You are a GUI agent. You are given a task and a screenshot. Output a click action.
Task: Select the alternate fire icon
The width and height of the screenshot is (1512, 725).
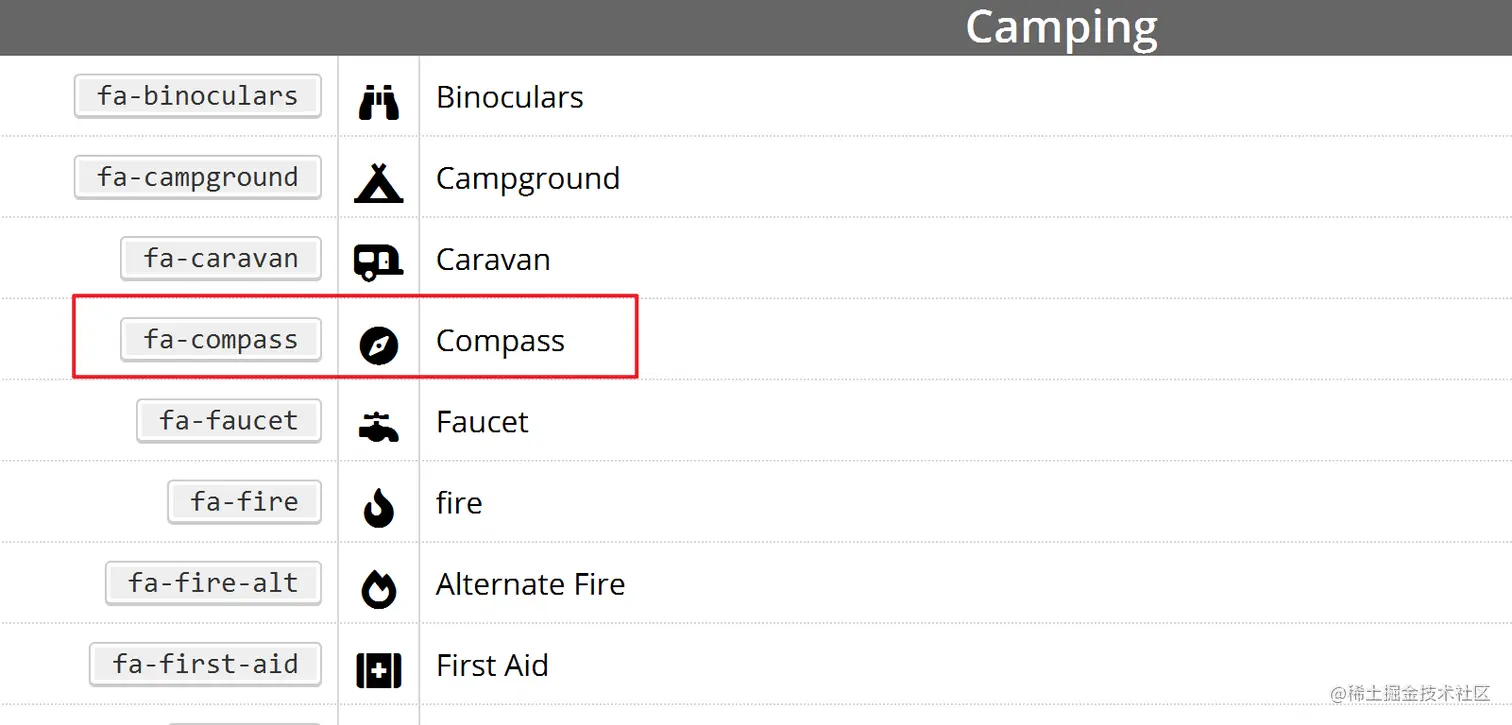click(379, 589)
